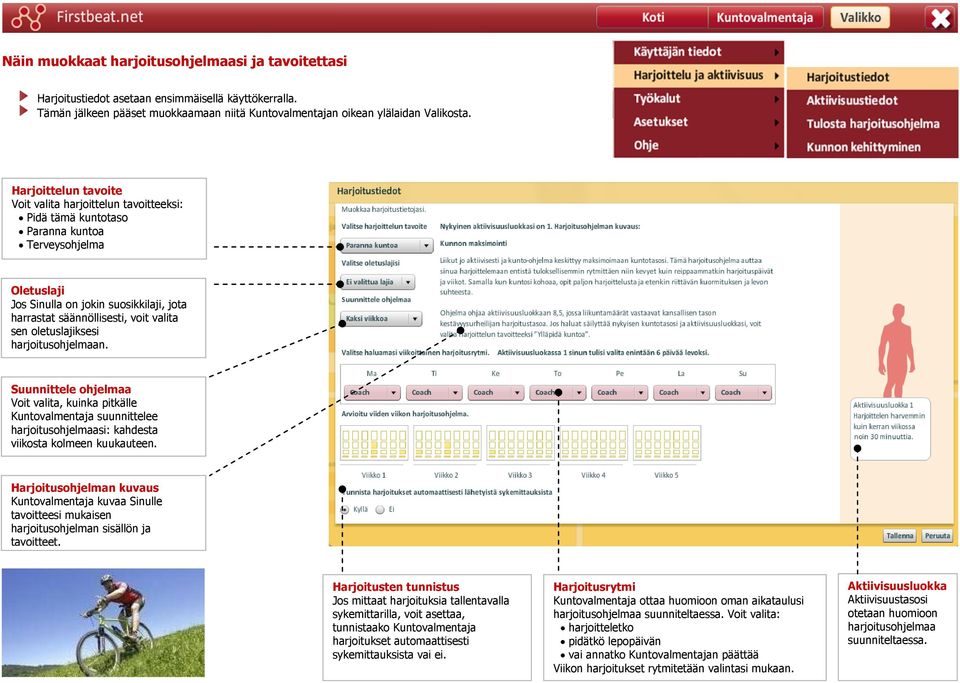Open Coach dropdown for Pe

(x=619, y=392)
